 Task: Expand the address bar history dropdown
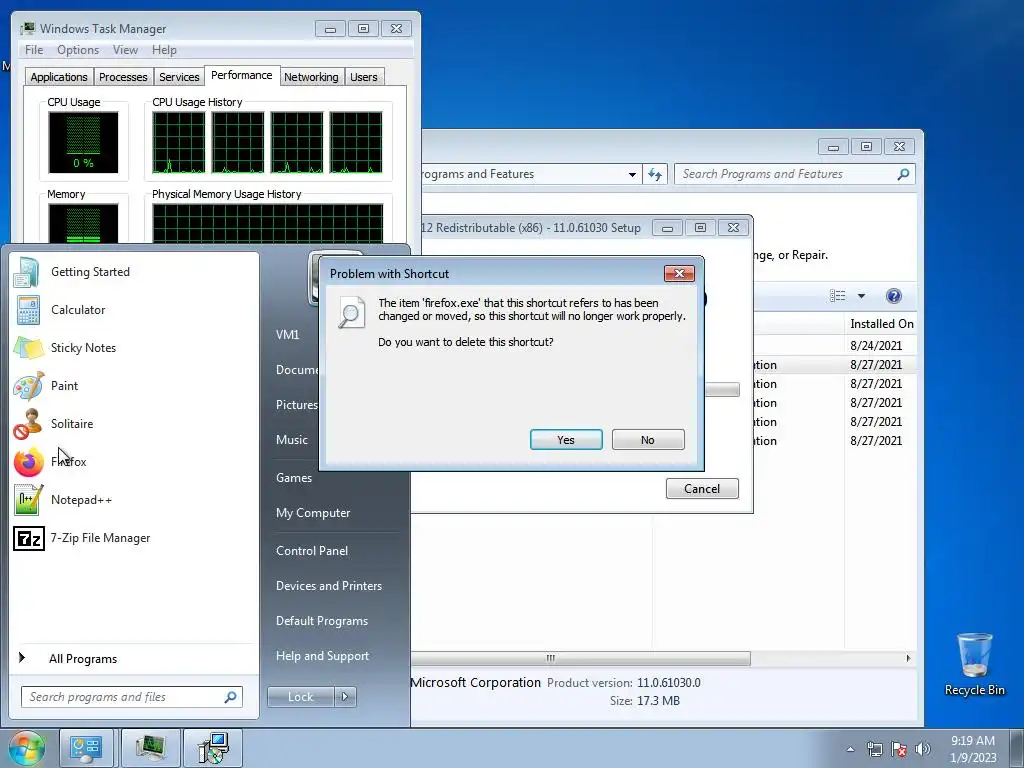tap(632, 174)
